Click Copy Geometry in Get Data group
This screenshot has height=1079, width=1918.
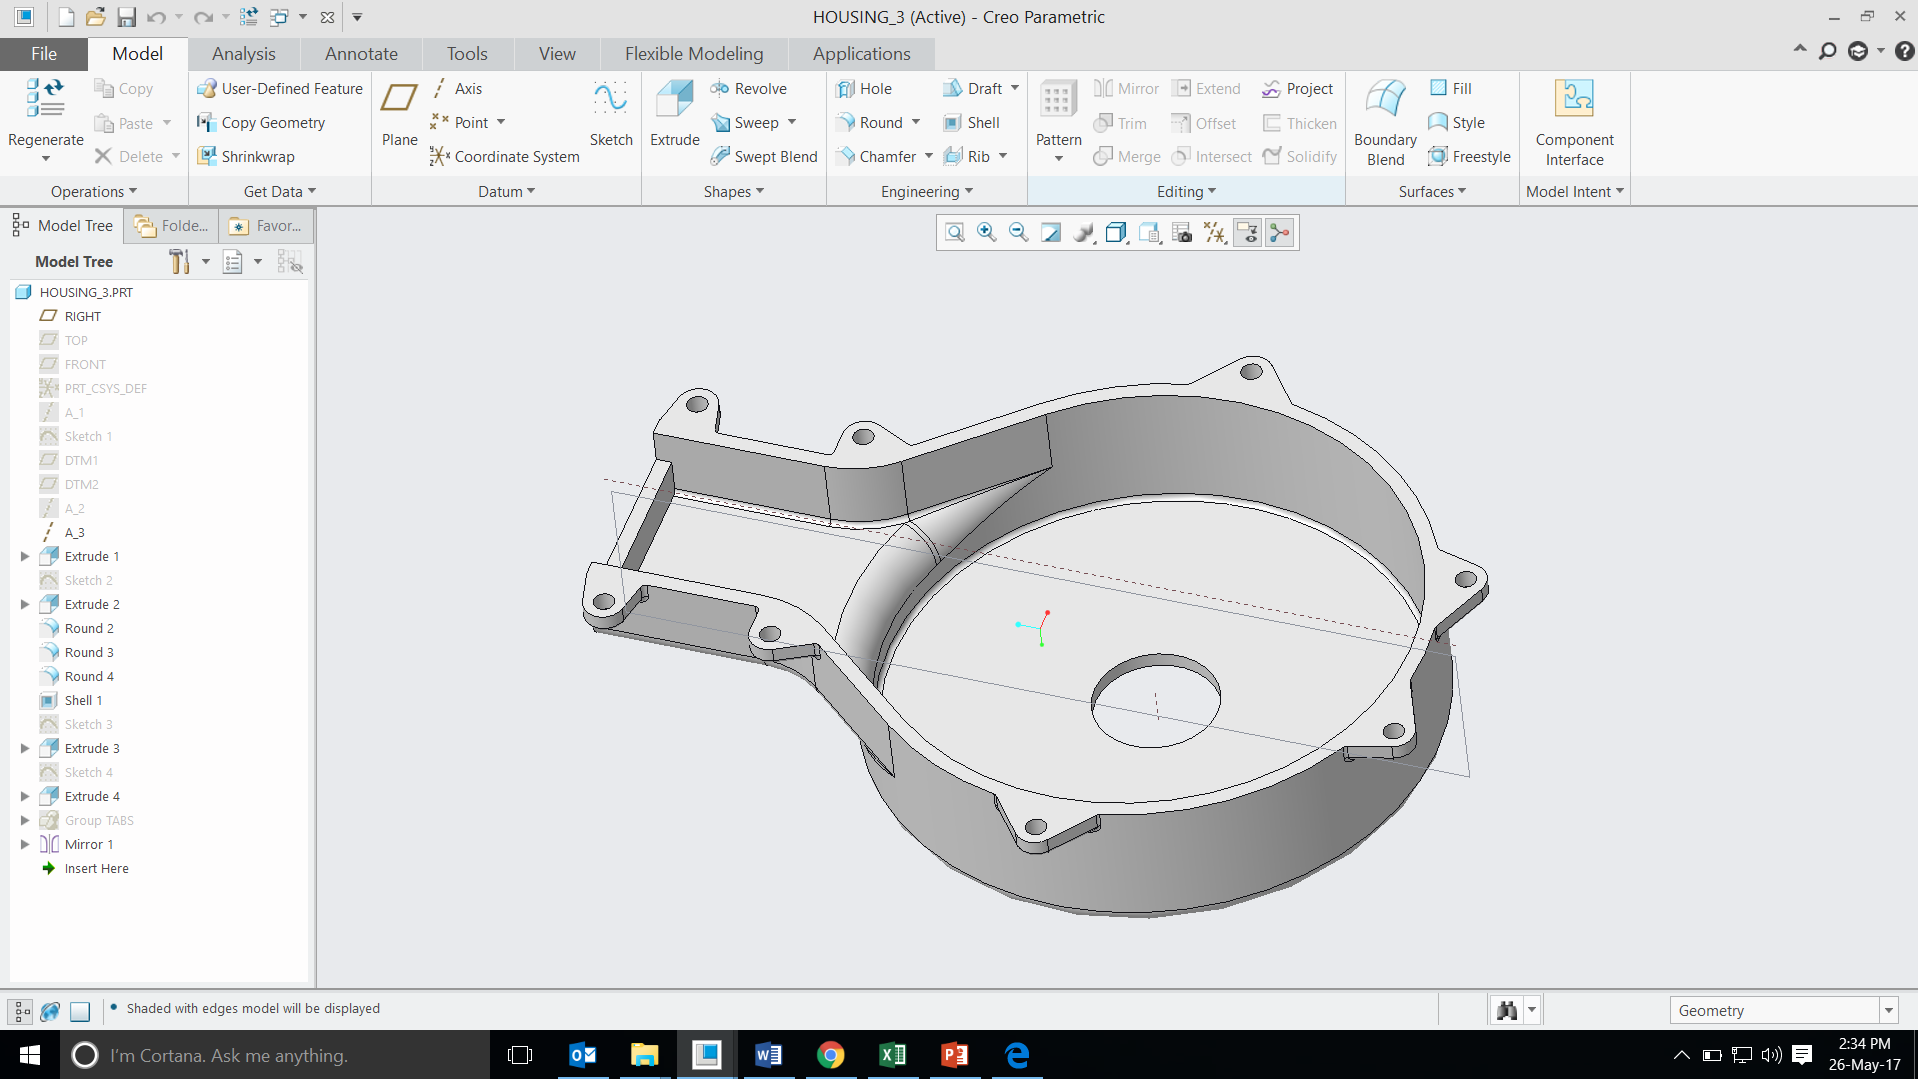tap(271, 122)
